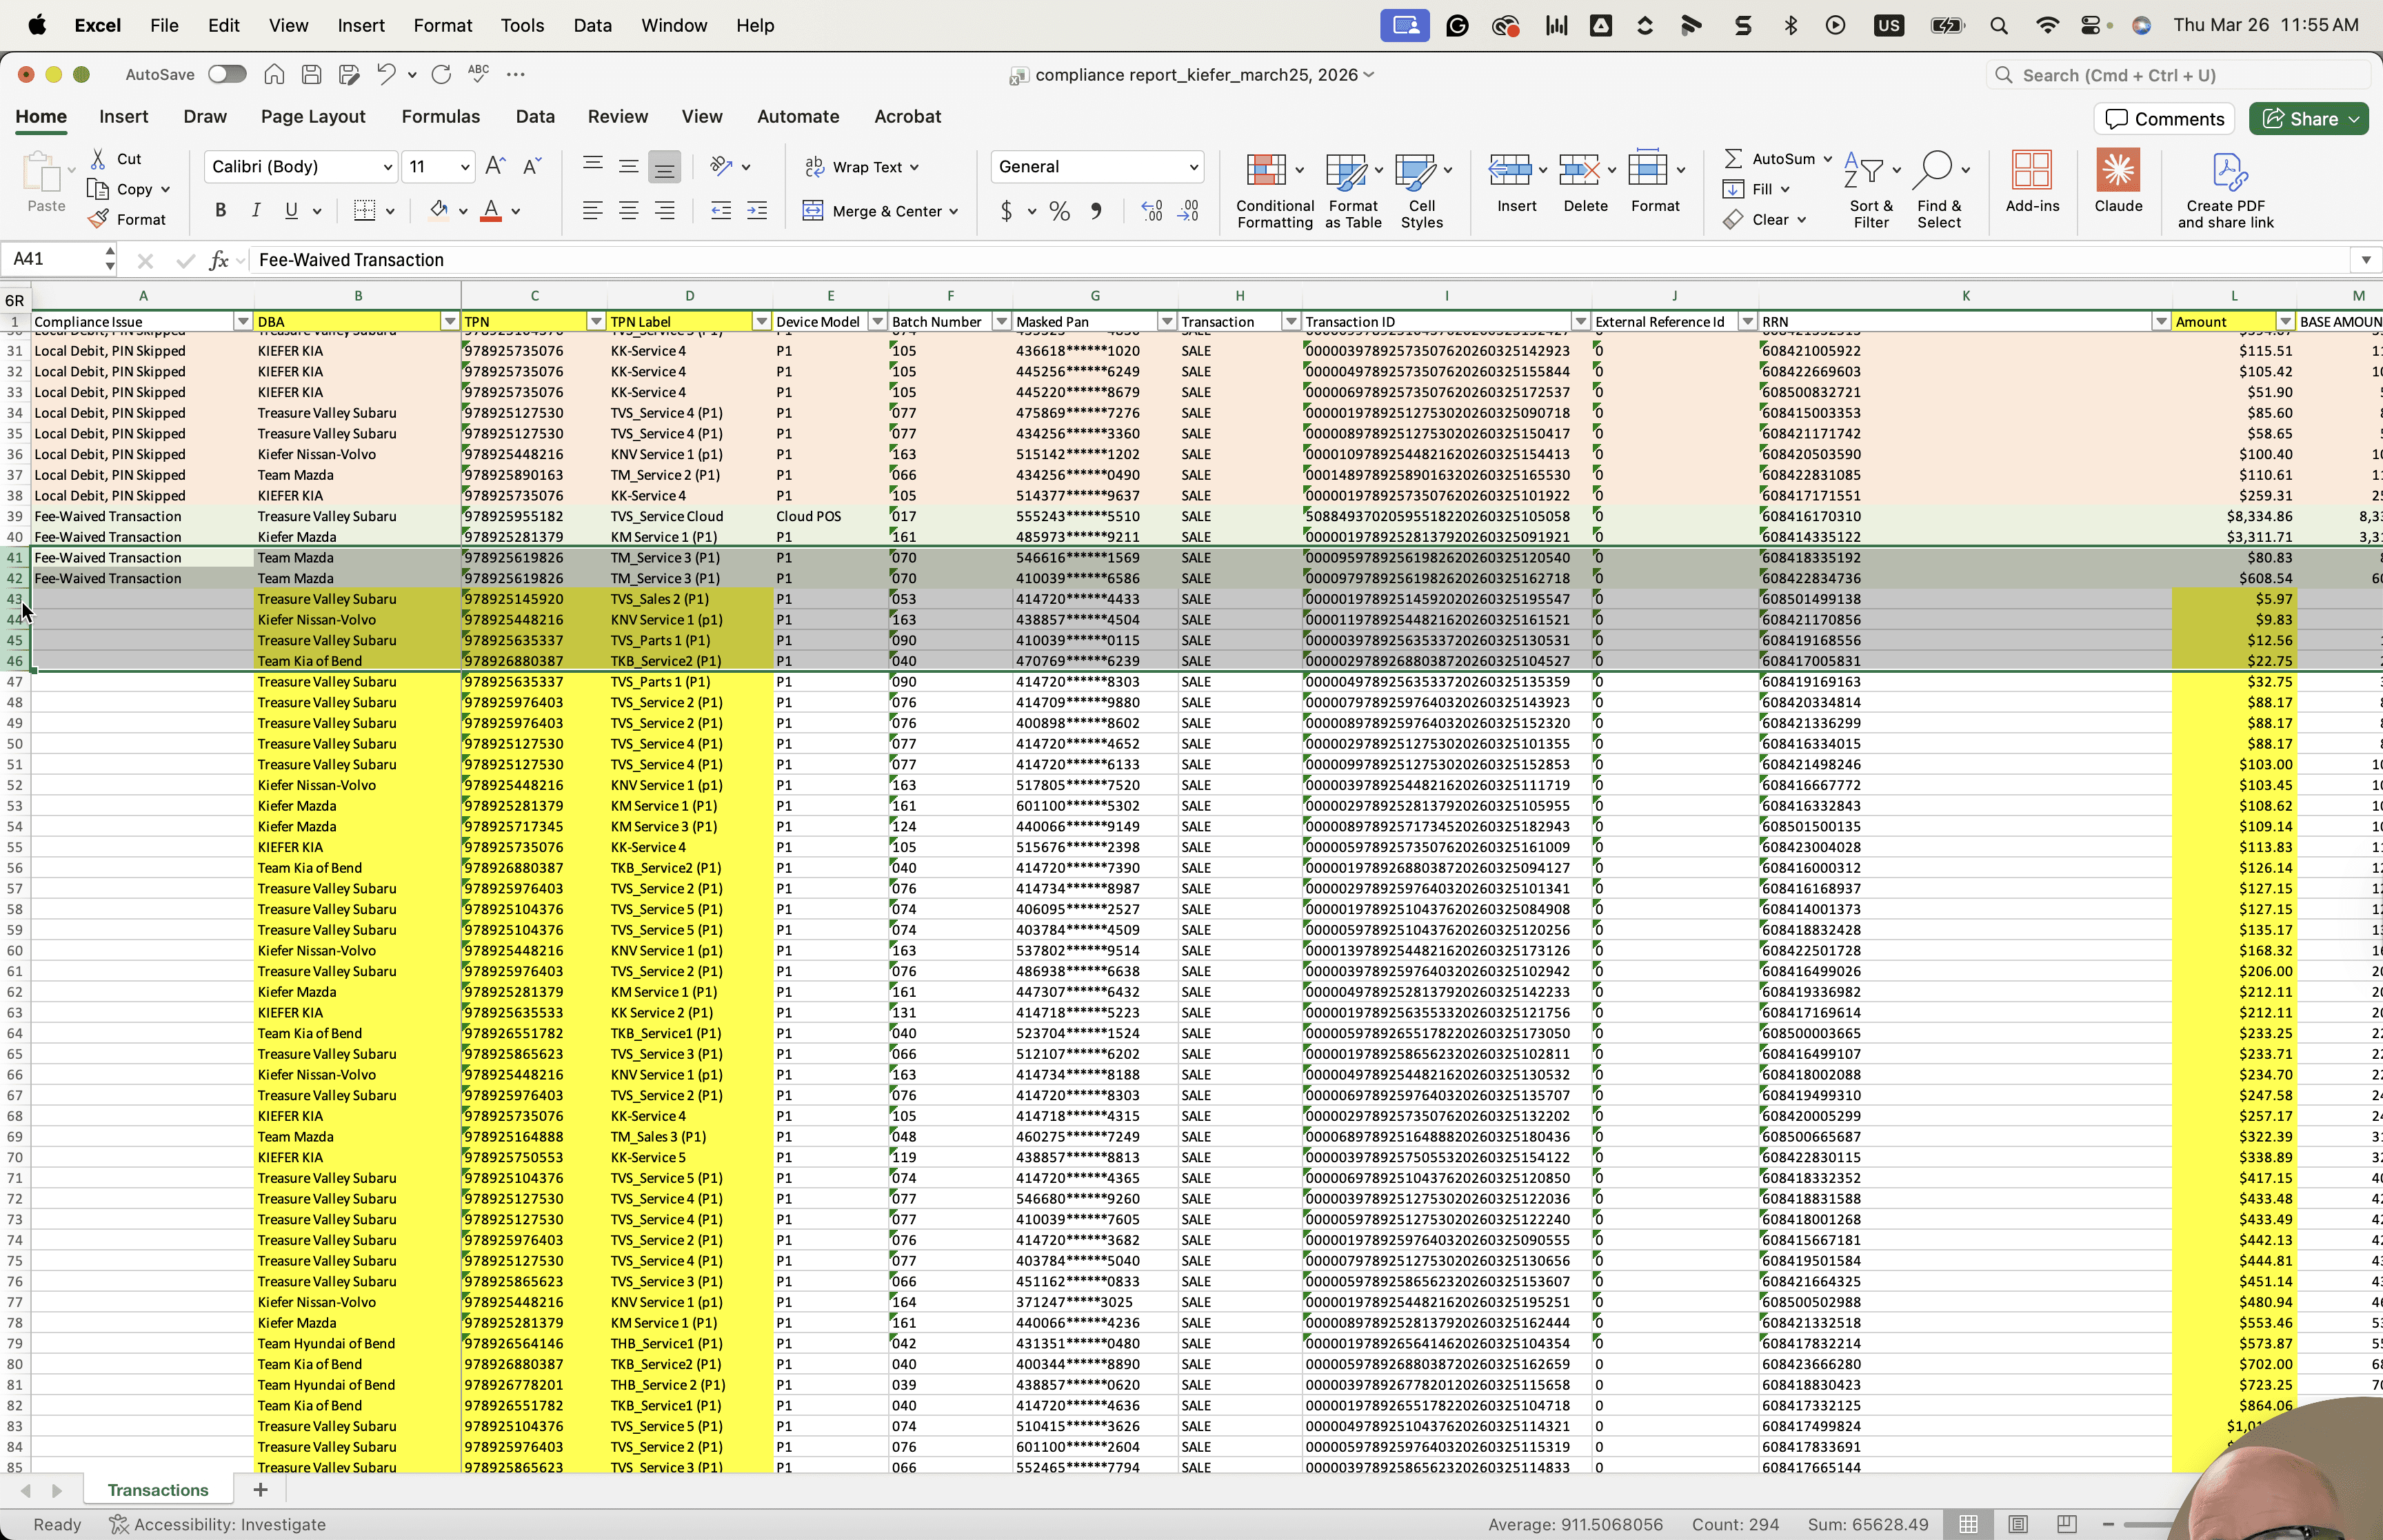Switch to Page Layout view in status bar
2383x1540 pixels.
pos(2018,1524)
